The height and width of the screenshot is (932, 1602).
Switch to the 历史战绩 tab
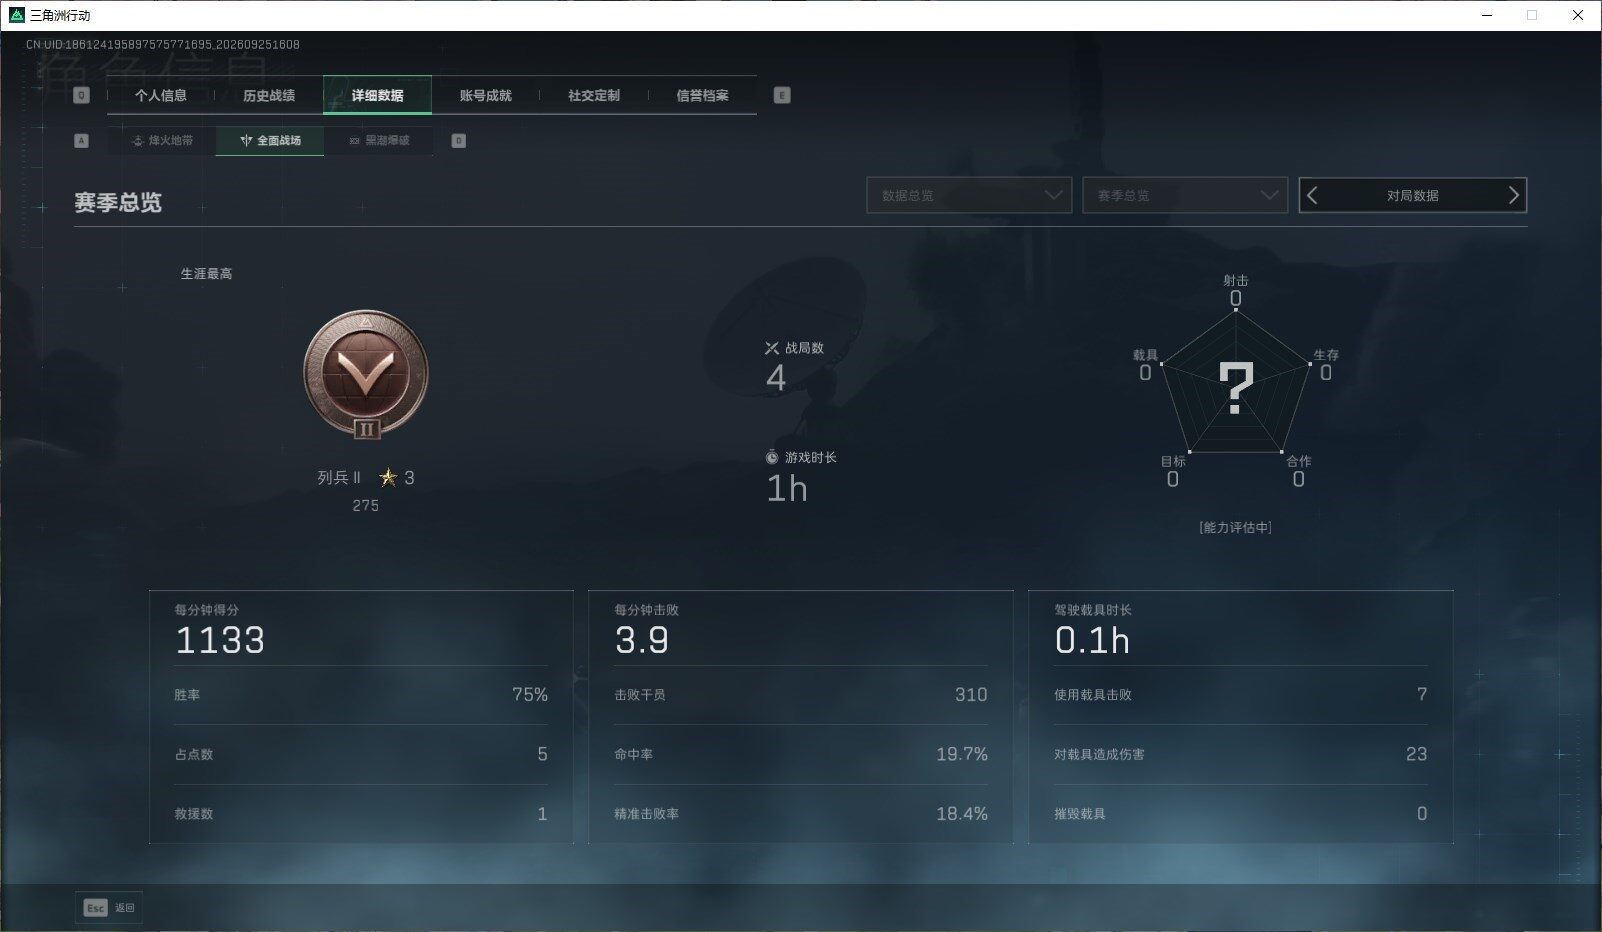pyautogui.click(x=269, y=95)
